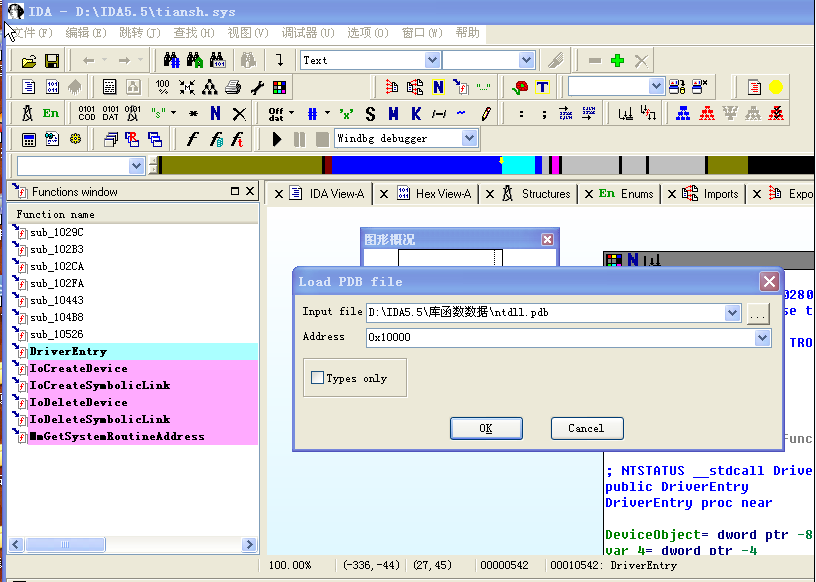Click the blue N name icon in the third toolbar row
The image size is (816, 582).
[x=215, y=113]
